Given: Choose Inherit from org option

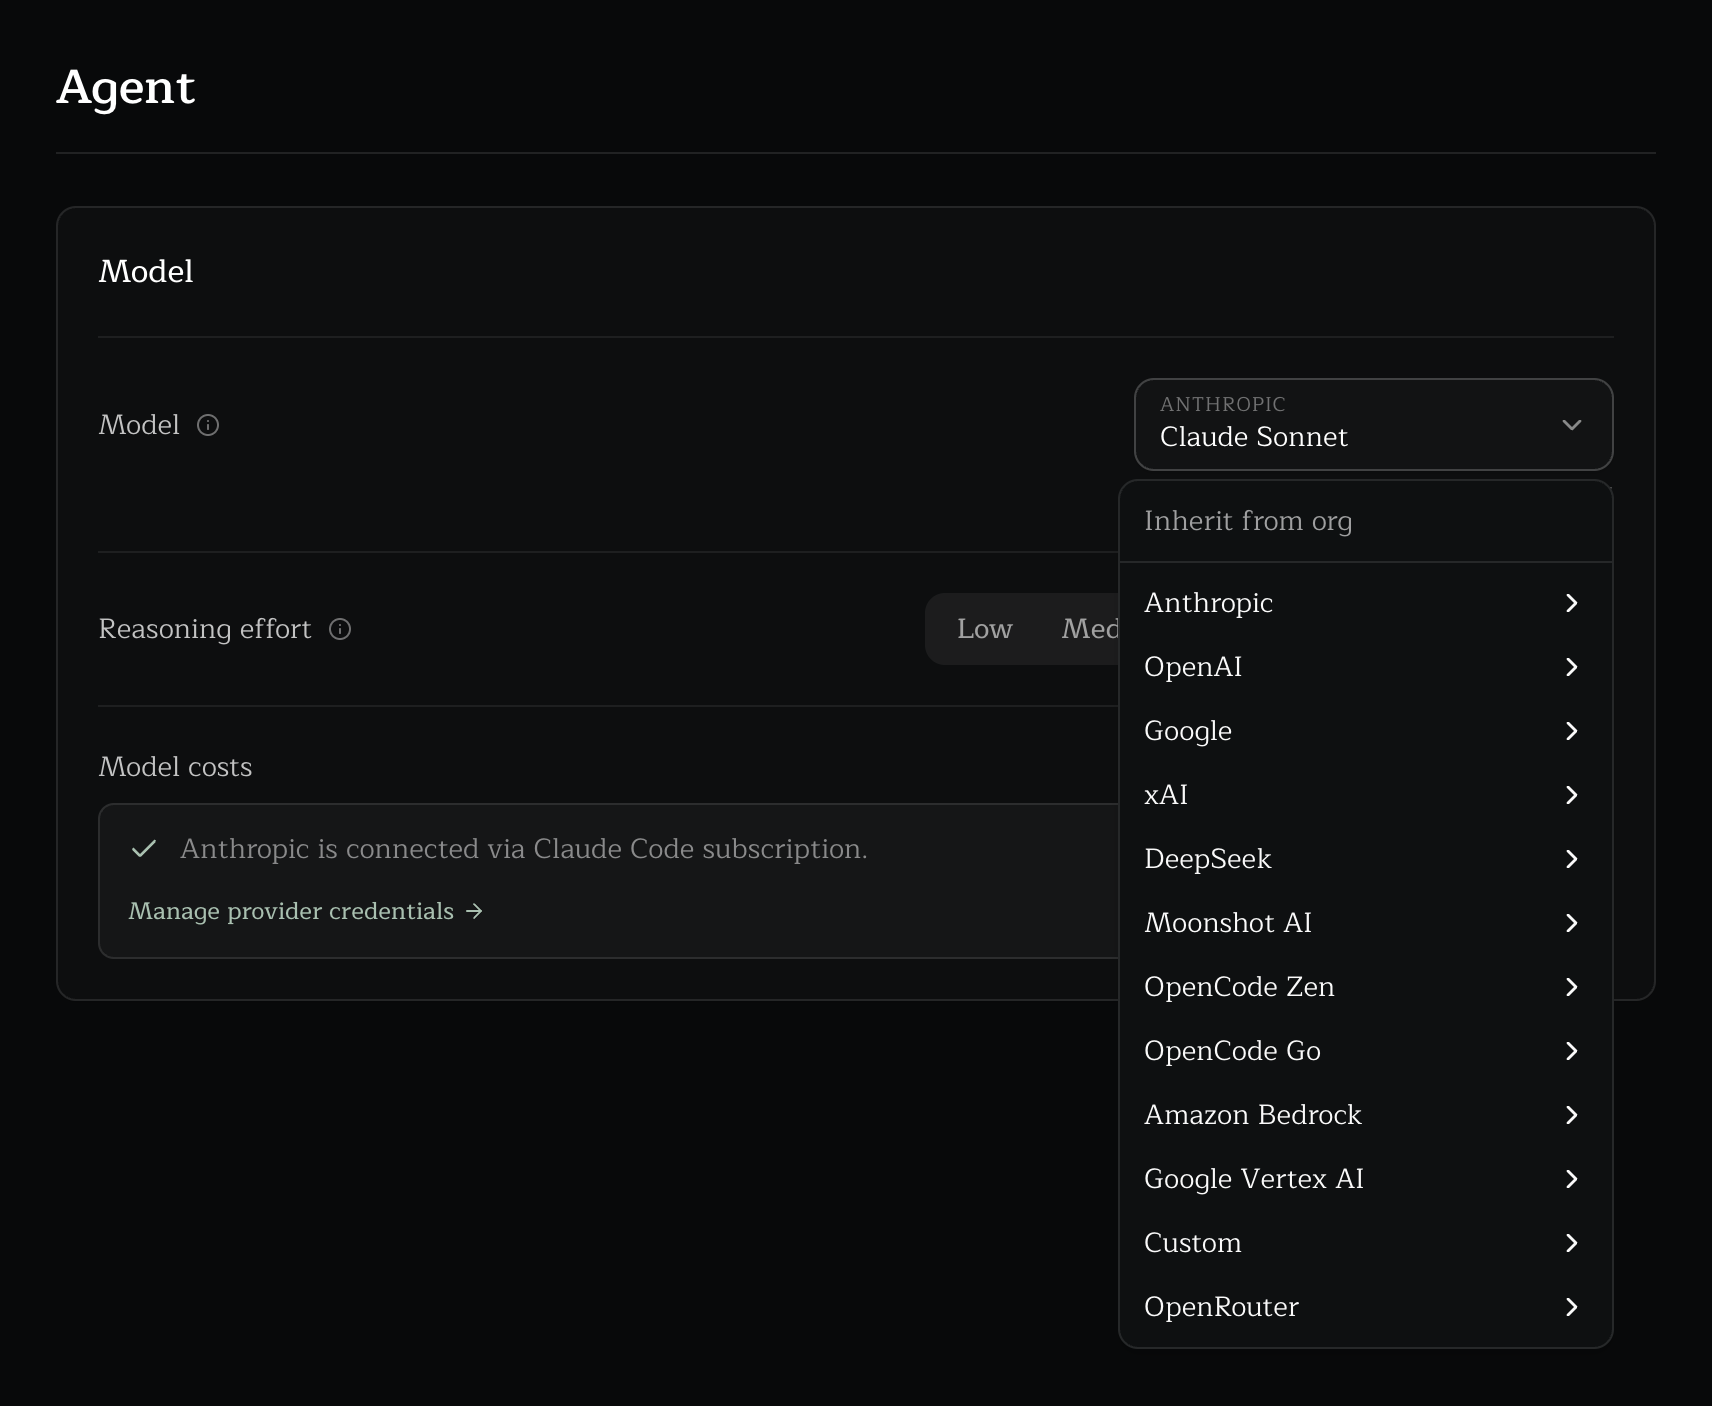Looking at the screenshot, I should pos(1365,521).
